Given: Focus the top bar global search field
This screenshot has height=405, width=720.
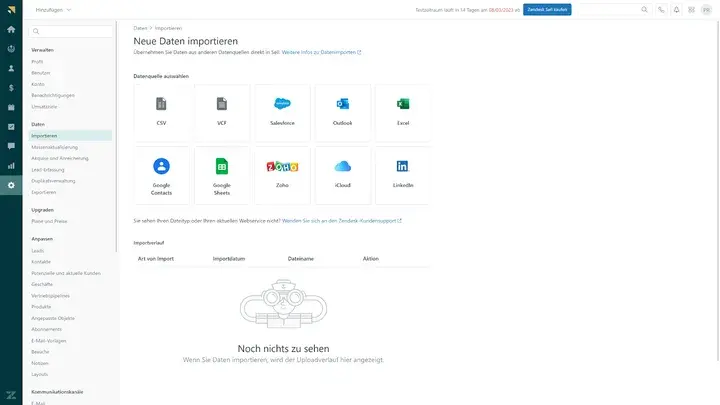Looking at the screenshot, I should pyautogui.click(x=614, y=10).
